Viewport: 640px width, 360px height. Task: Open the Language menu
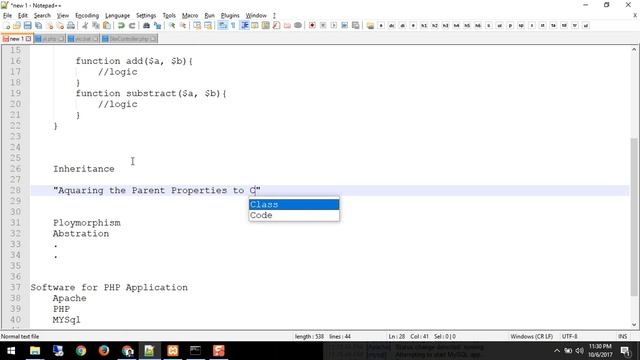pyautogui.click(x=117, y=16)
